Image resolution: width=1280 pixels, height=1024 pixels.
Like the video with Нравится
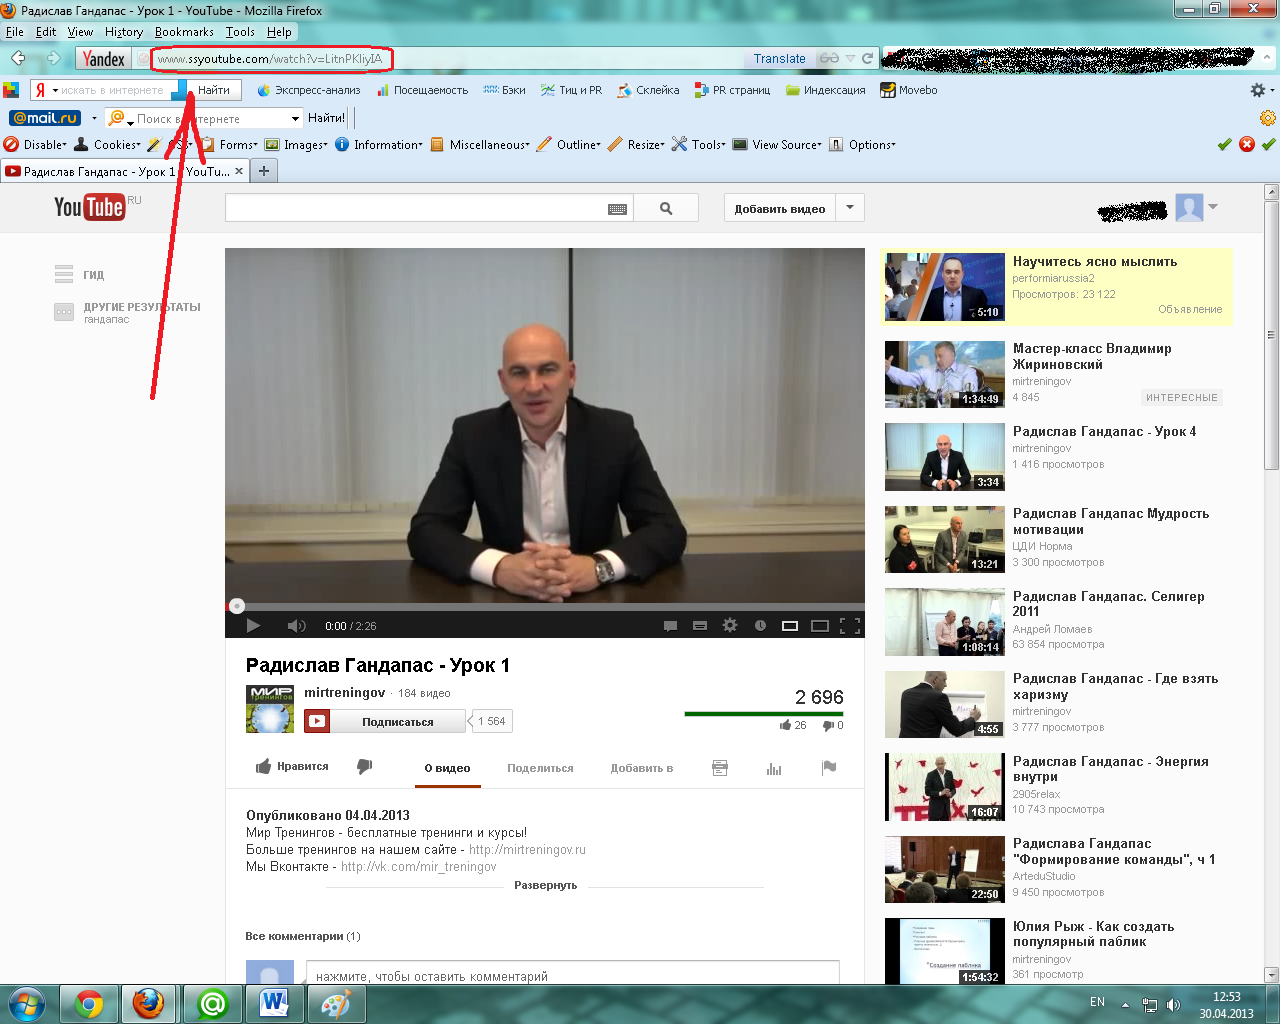pyautogui.click(x=292, y=767)
